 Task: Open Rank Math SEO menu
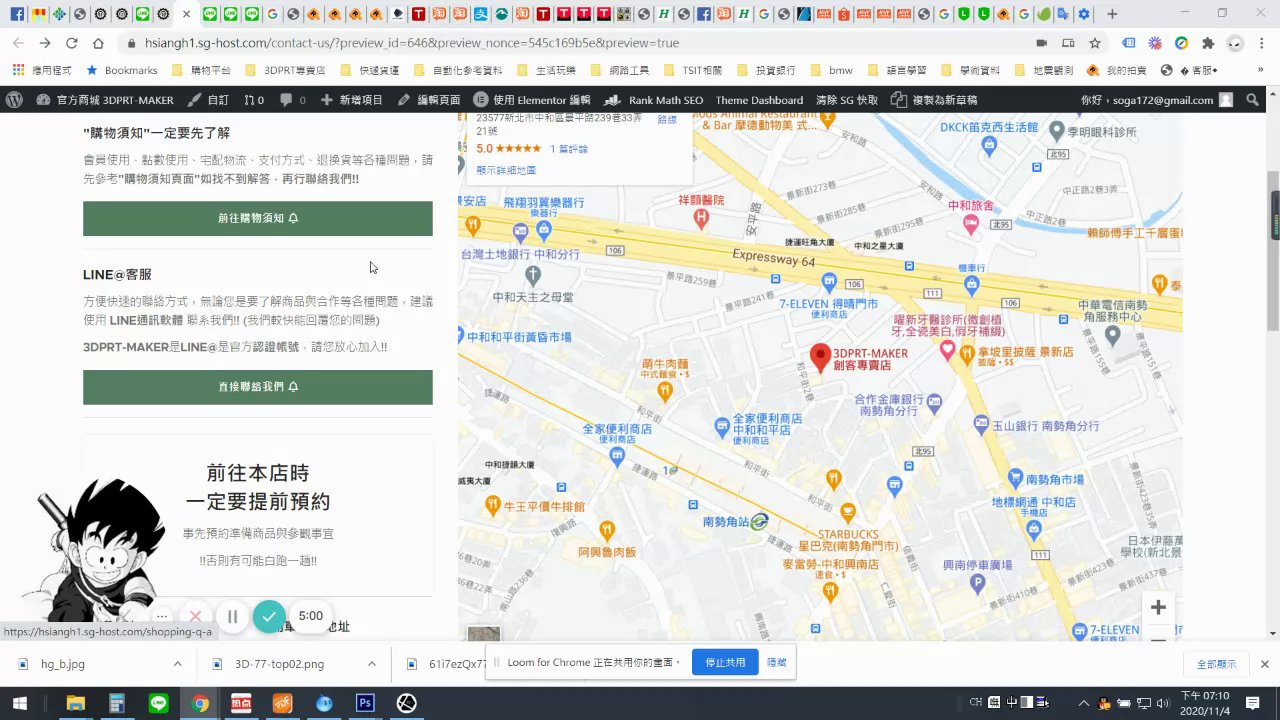(655, 100)
